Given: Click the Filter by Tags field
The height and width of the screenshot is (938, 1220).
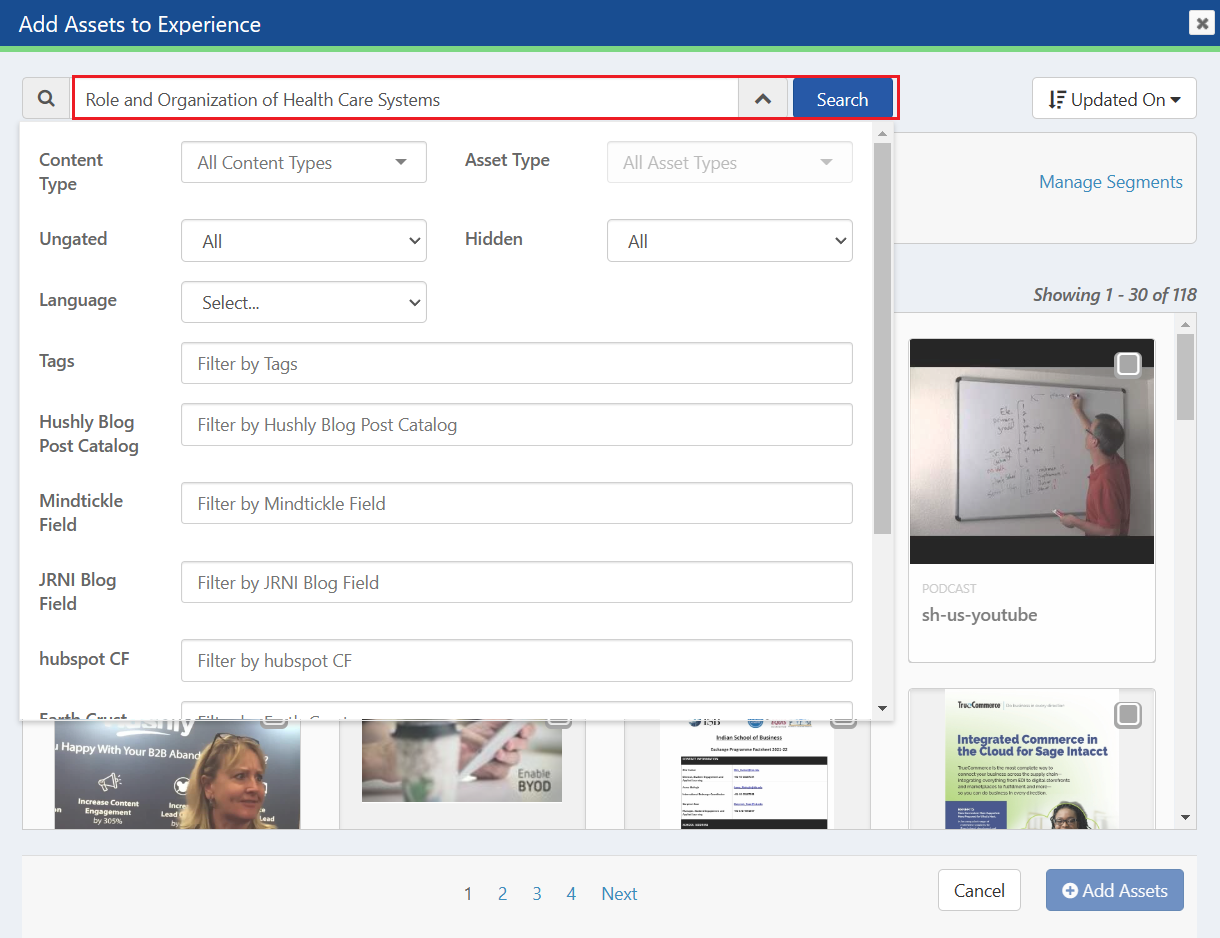Looking at the screenshot, I should 517,363.
